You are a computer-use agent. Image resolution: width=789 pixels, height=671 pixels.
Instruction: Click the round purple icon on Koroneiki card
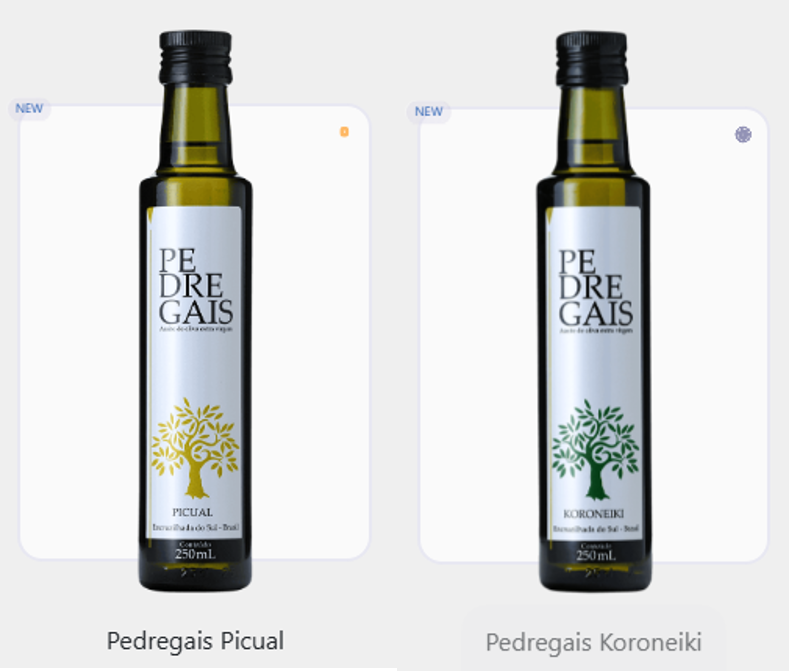click(743, 134)
